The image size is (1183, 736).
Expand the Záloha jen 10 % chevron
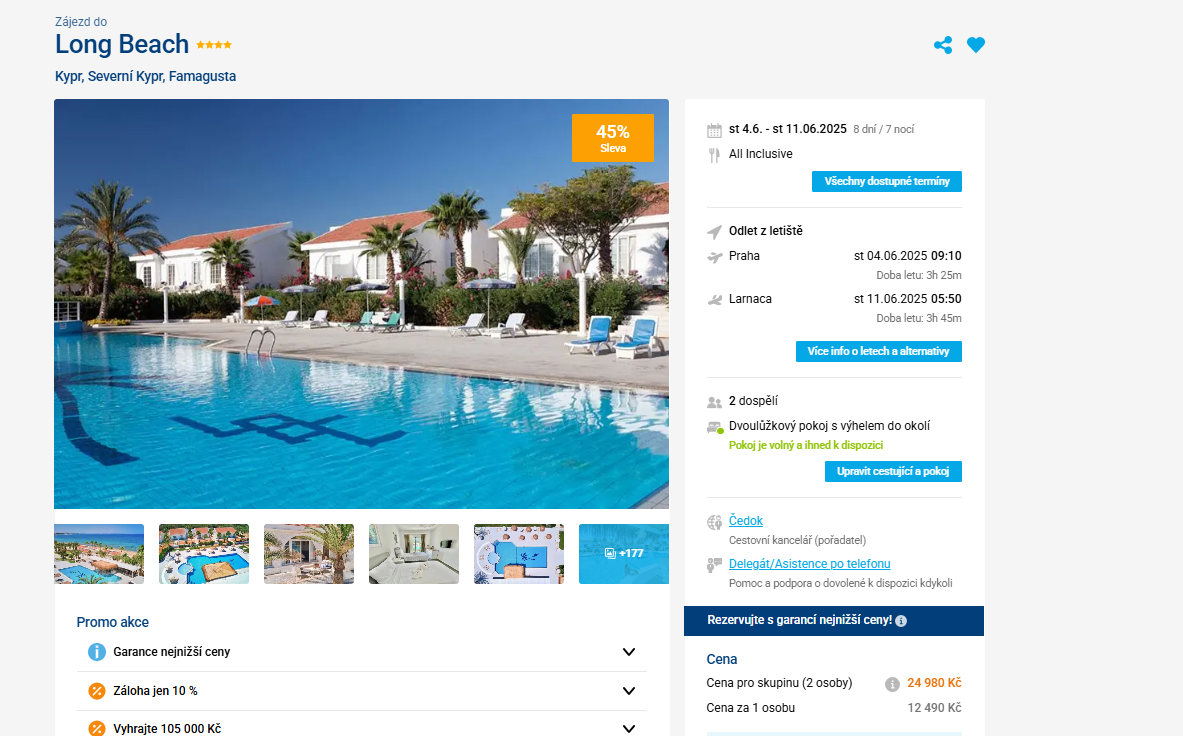pyautogui.click(x=628, y=691)
